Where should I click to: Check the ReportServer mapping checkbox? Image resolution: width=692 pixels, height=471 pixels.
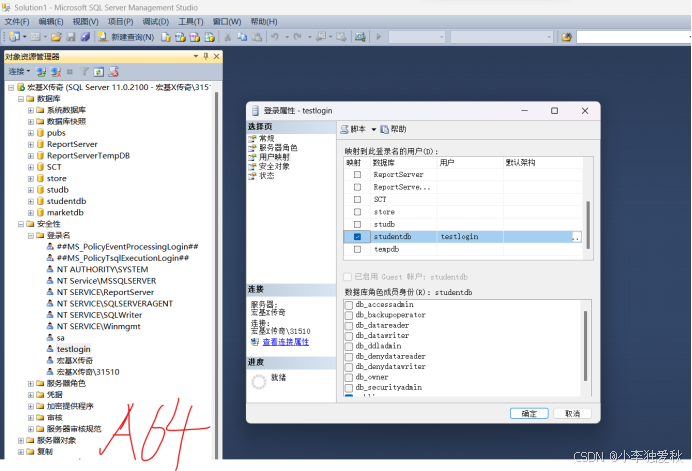357,175
